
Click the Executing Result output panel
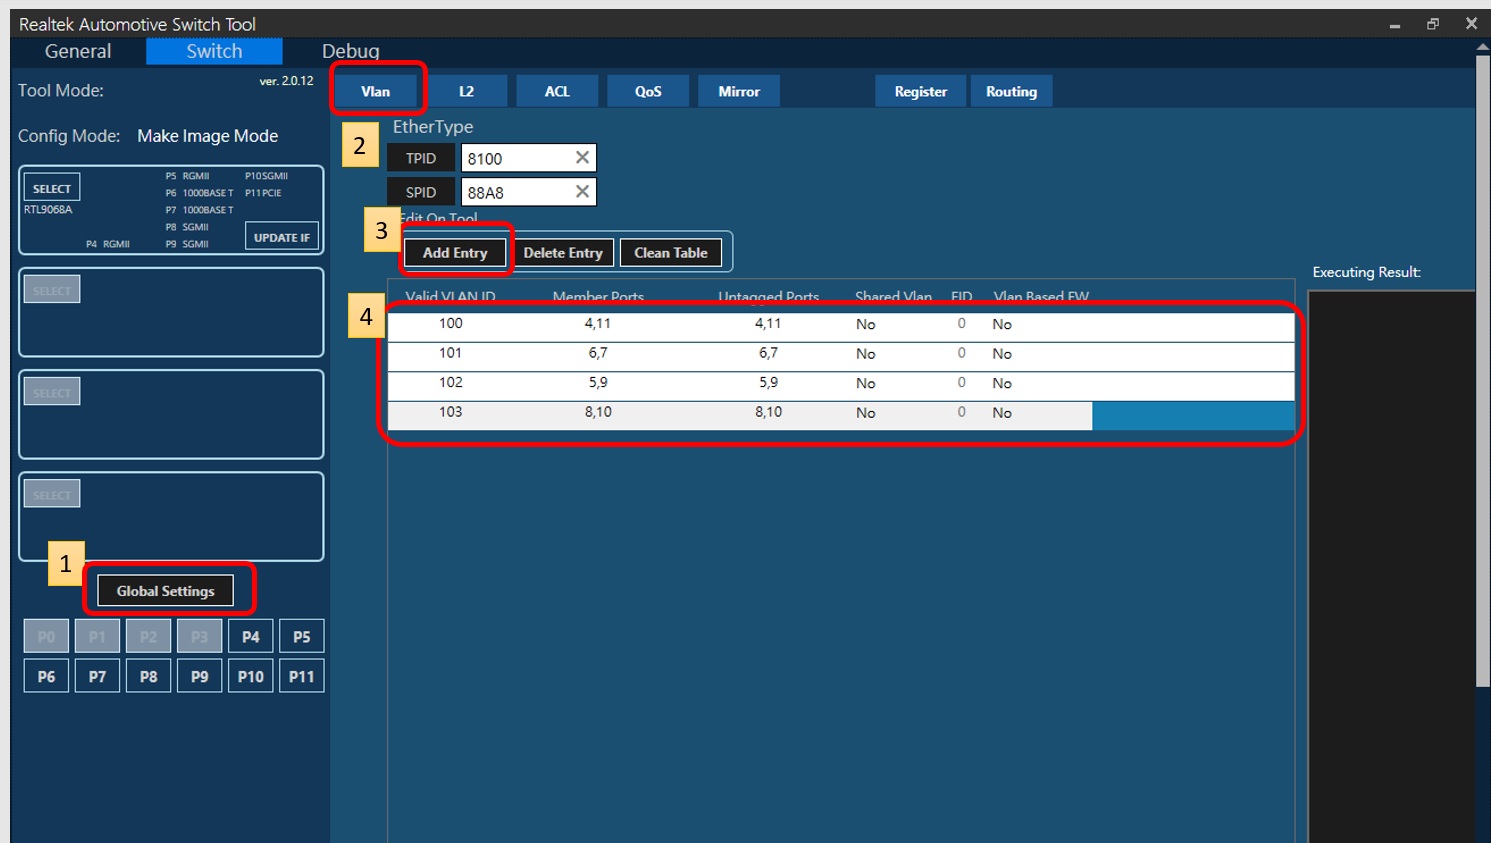(1391, 566)
